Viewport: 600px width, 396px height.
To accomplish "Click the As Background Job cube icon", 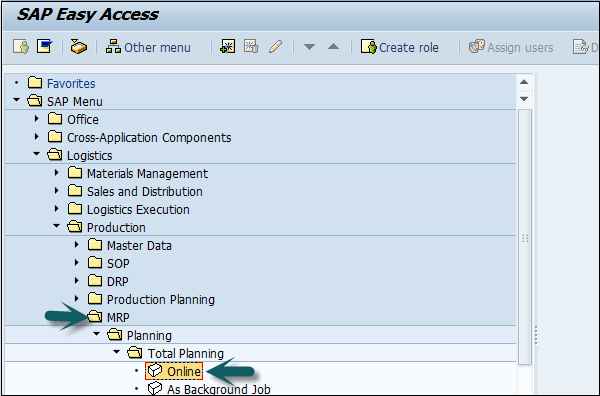I will click(x=155, y=389).
